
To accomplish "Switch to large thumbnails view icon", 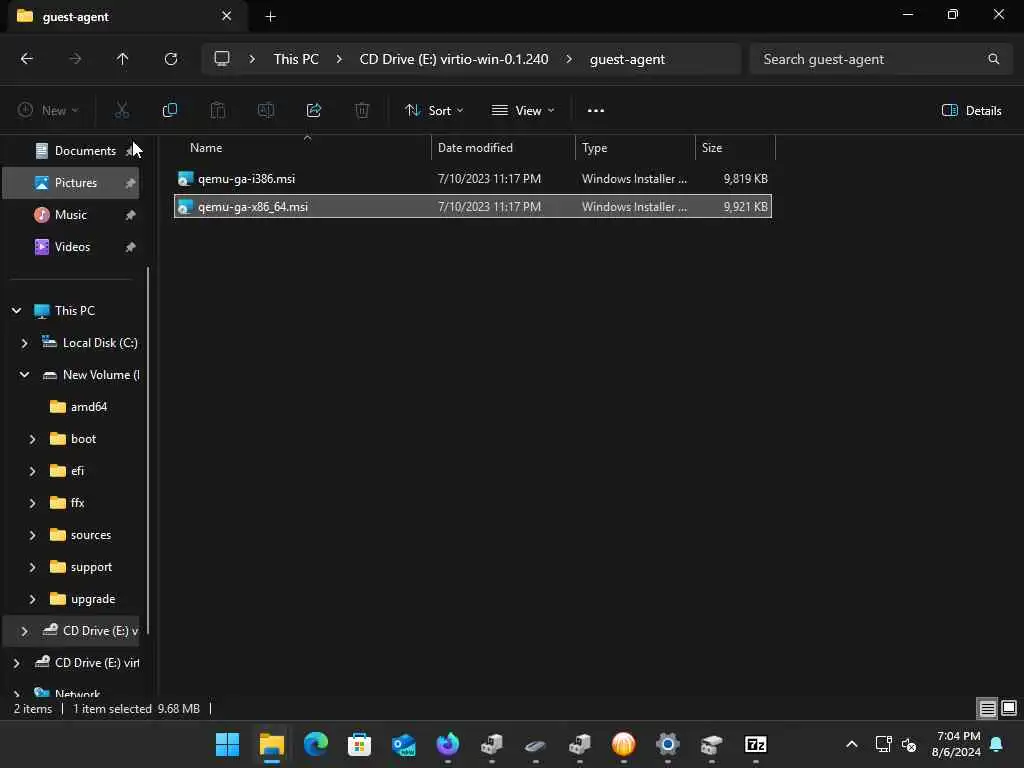I will pos(1009,708).
